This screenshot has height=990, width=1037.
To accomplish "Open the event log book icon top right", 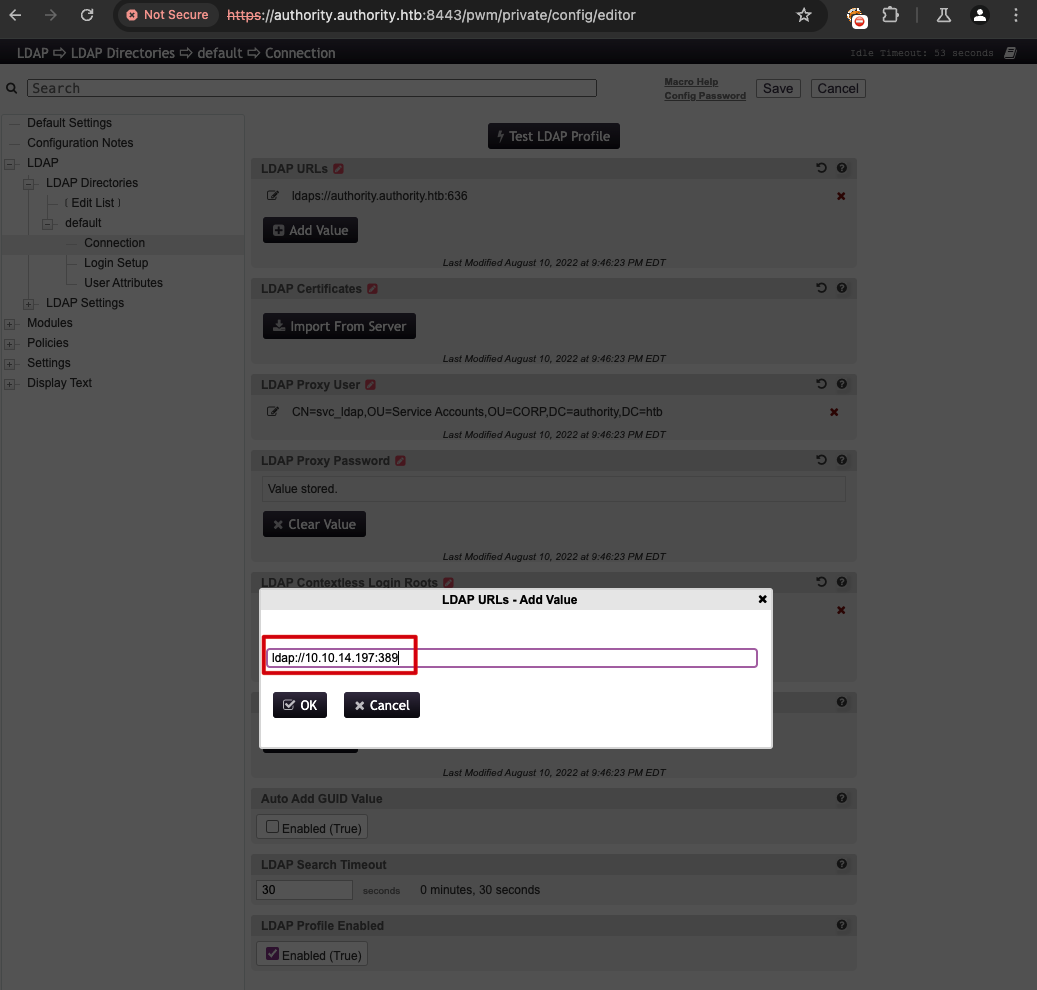I will click(1010, 52).
